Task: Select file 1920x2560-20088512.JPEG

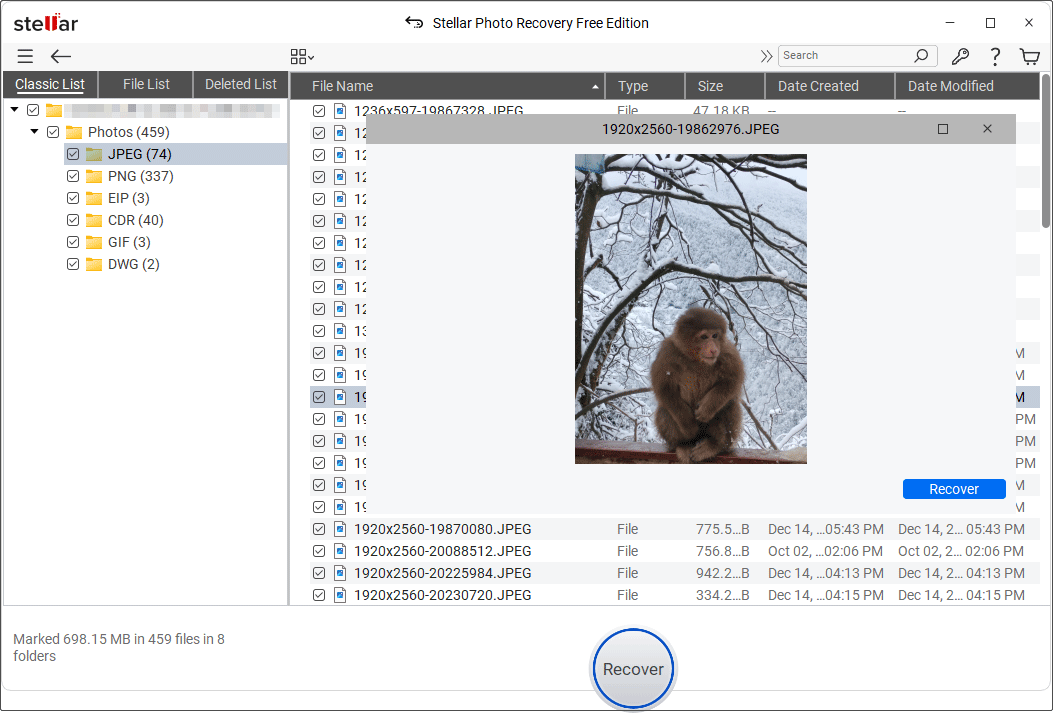Action: (443, 552)
